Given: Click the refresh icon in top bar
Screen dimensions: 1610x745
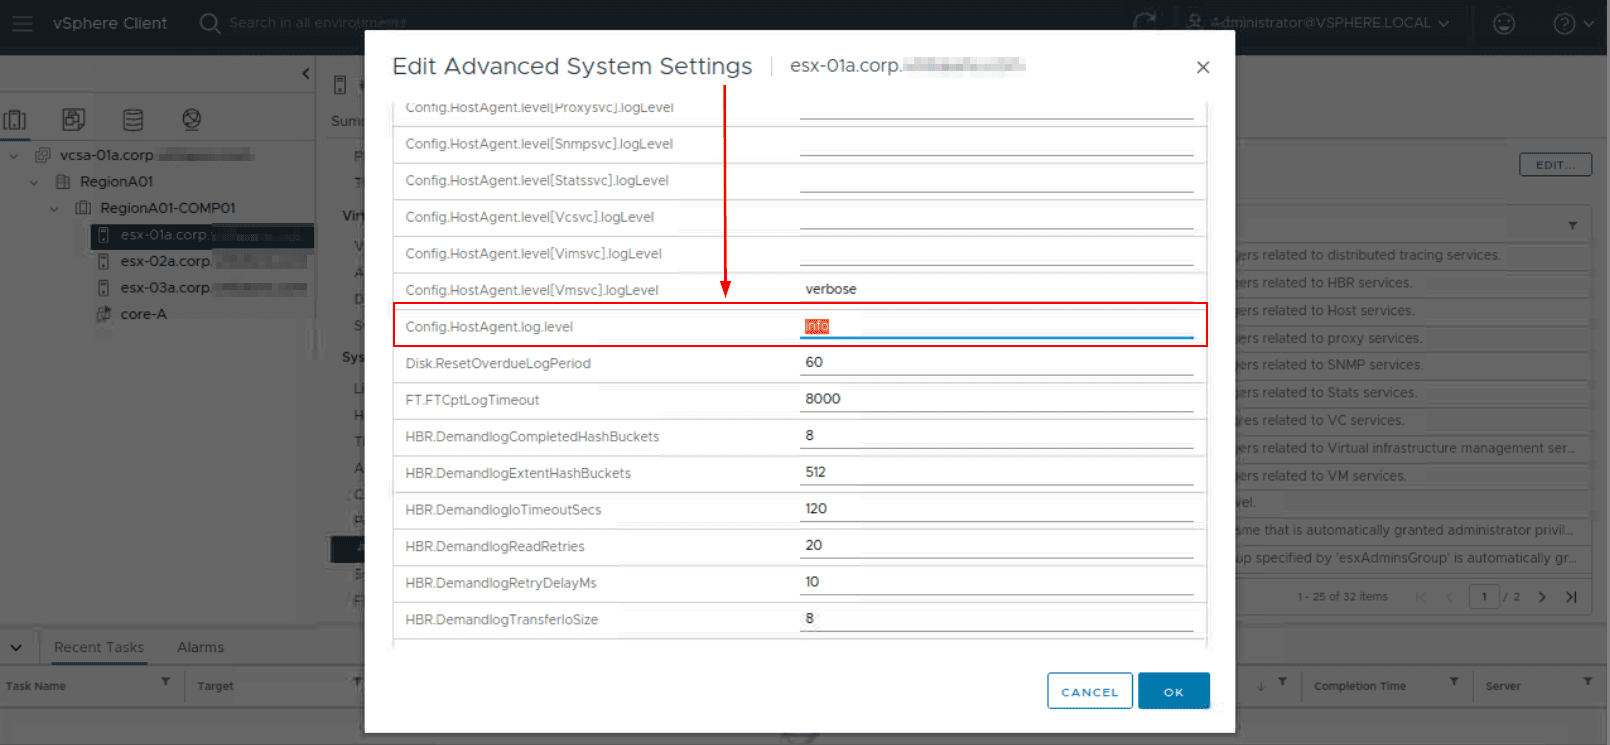Looking at the screenshot, I should click(1145, 22).
